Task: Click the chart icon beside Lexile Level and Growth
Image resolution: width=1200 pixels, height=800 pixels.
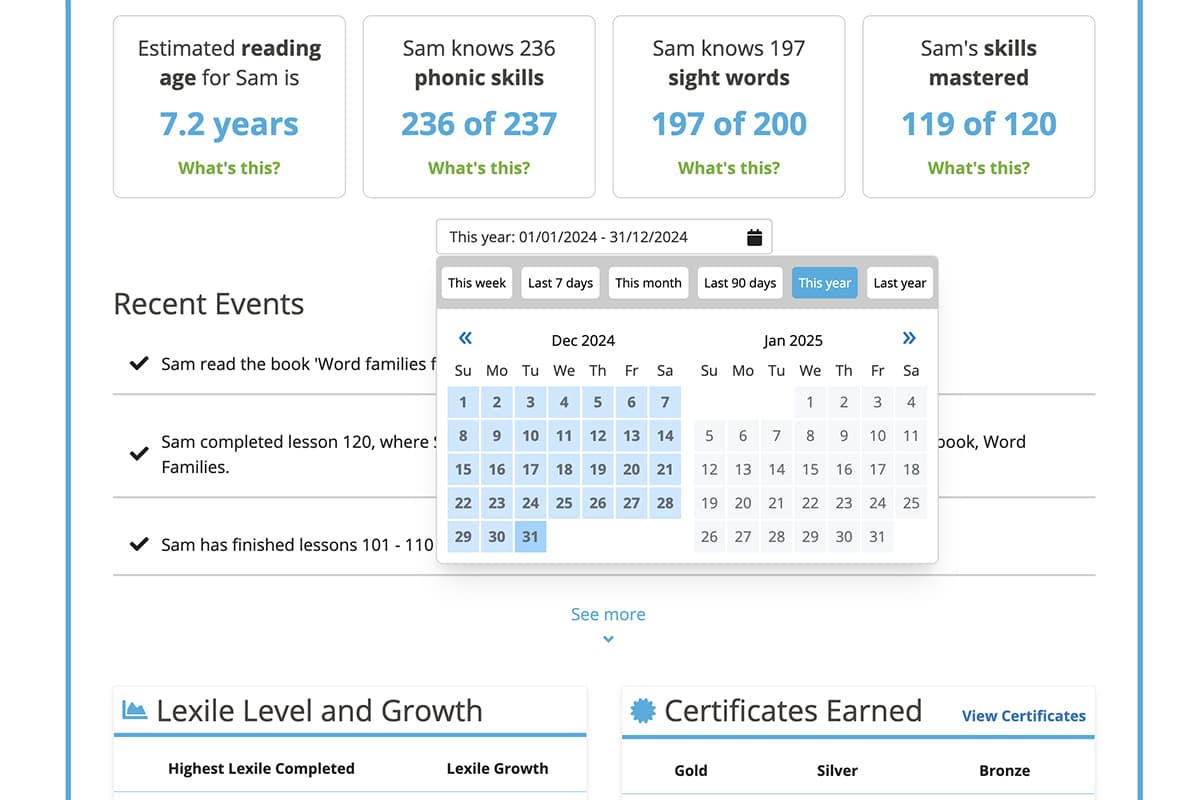Action: pyautogui.click(x=133, y=710)
